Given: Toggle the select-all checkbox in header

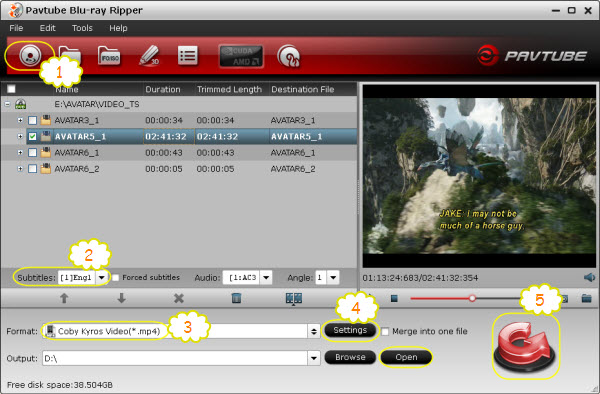Looking at the screenshot, I should (11, 89).
